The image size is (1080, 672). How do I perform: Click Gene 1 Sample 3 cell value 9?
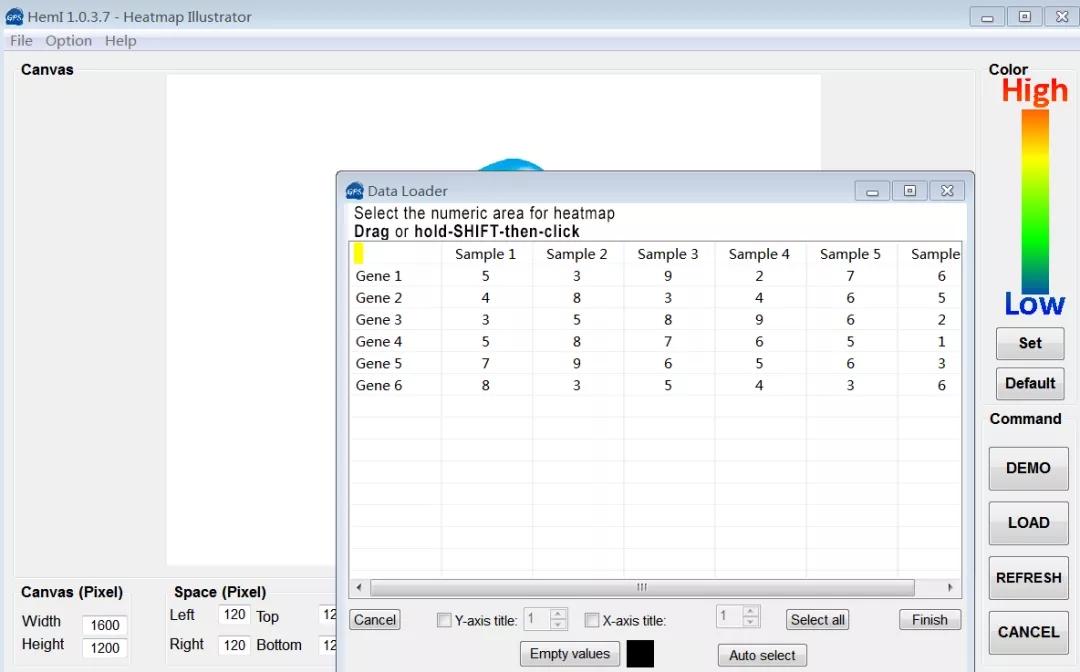pyautogui.click(x=668, y=276)
